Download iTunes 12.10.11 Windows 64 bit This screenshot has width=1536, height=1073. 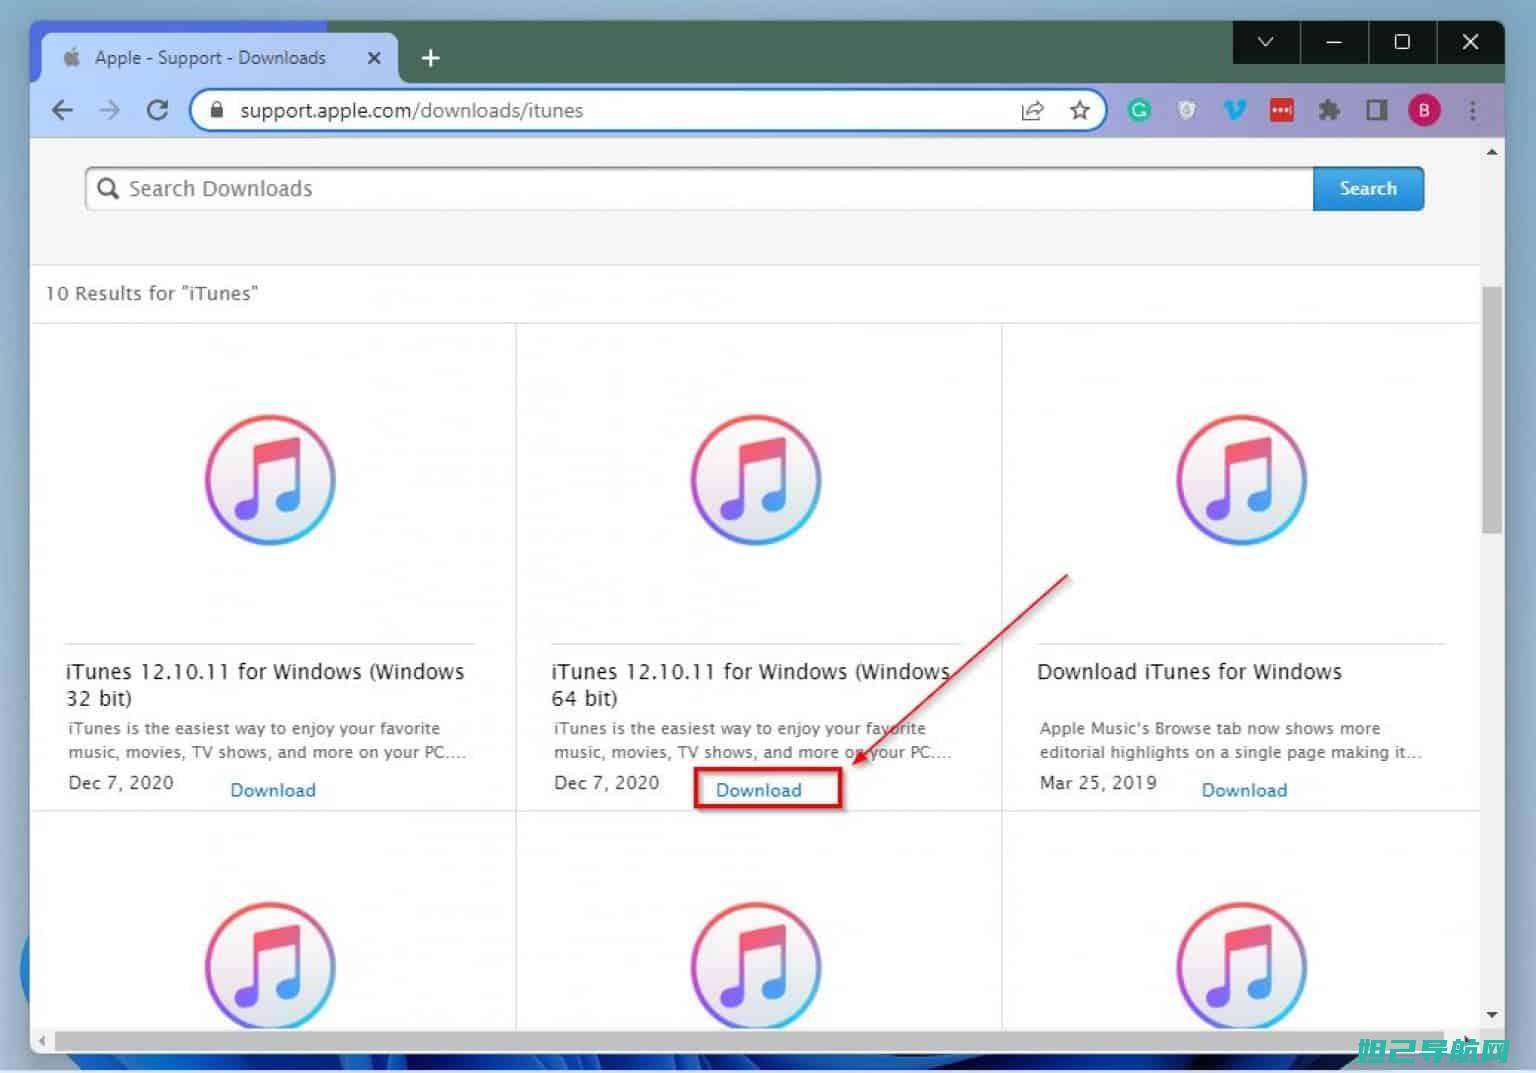click(759, 790)
